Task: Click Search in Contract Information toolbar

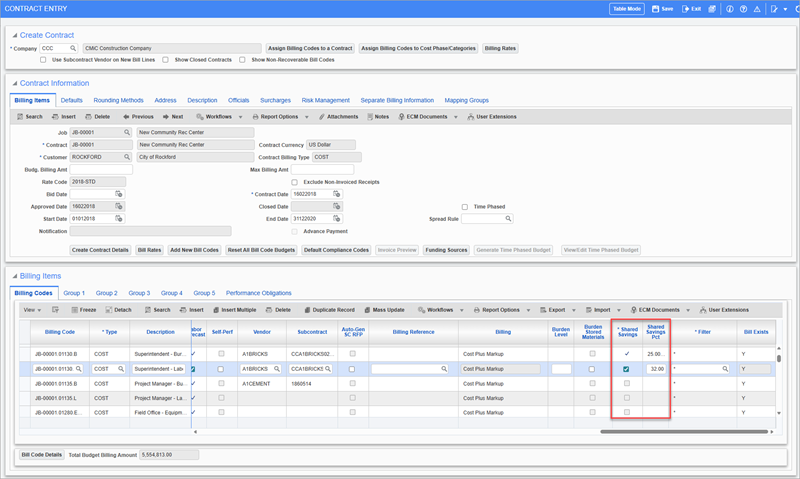Action: (x=30, y=117)
